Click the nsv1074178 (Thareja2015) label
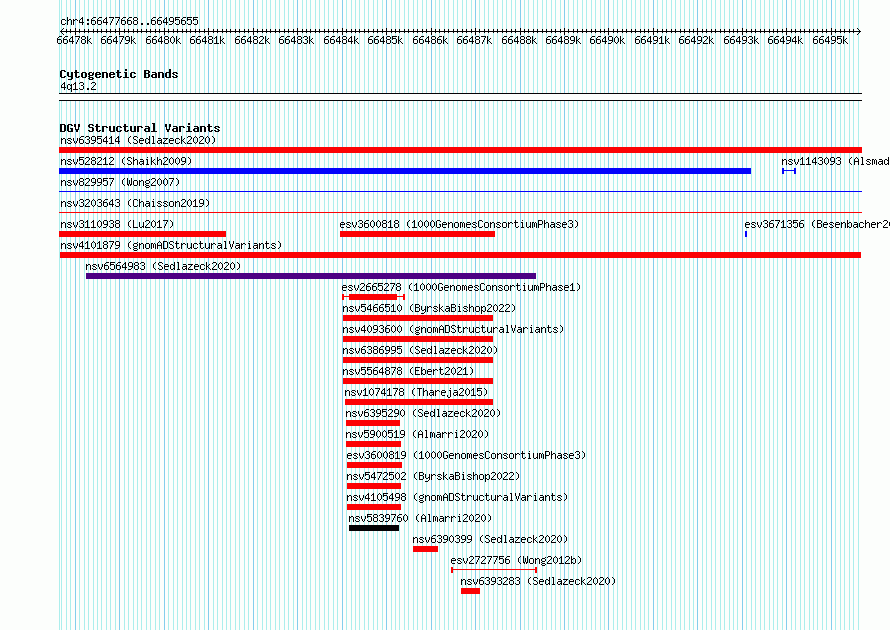The width and height of the screenshot is (890, 630). pyautogui.click(x=416, y=392)
